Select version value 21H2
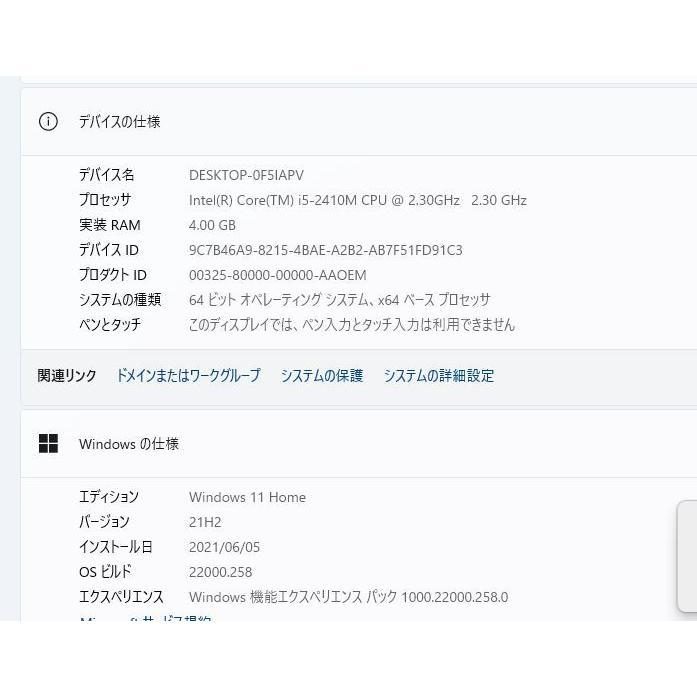The height and width of the screenshot is (697, 697). point(205,522)
